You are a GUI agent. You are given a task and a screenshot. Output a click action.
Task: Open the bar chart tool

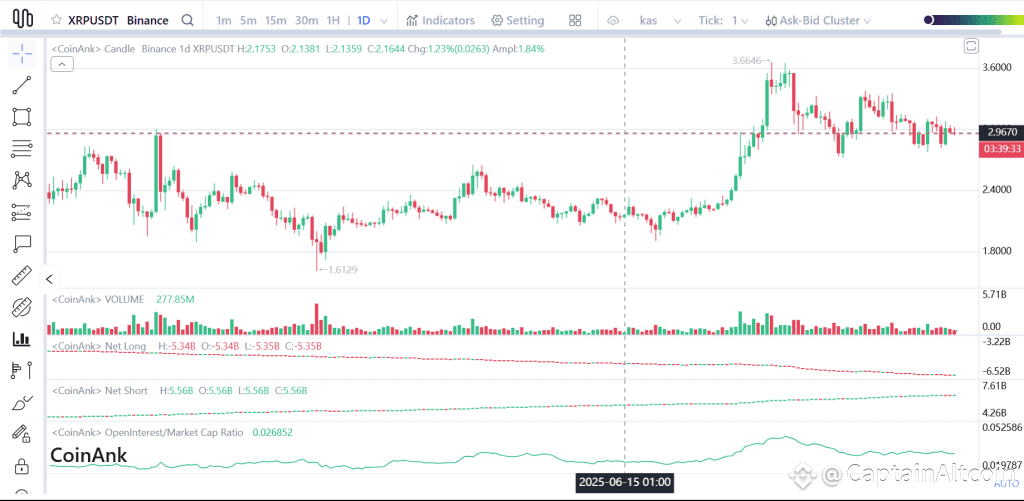[x=22, y=338]
